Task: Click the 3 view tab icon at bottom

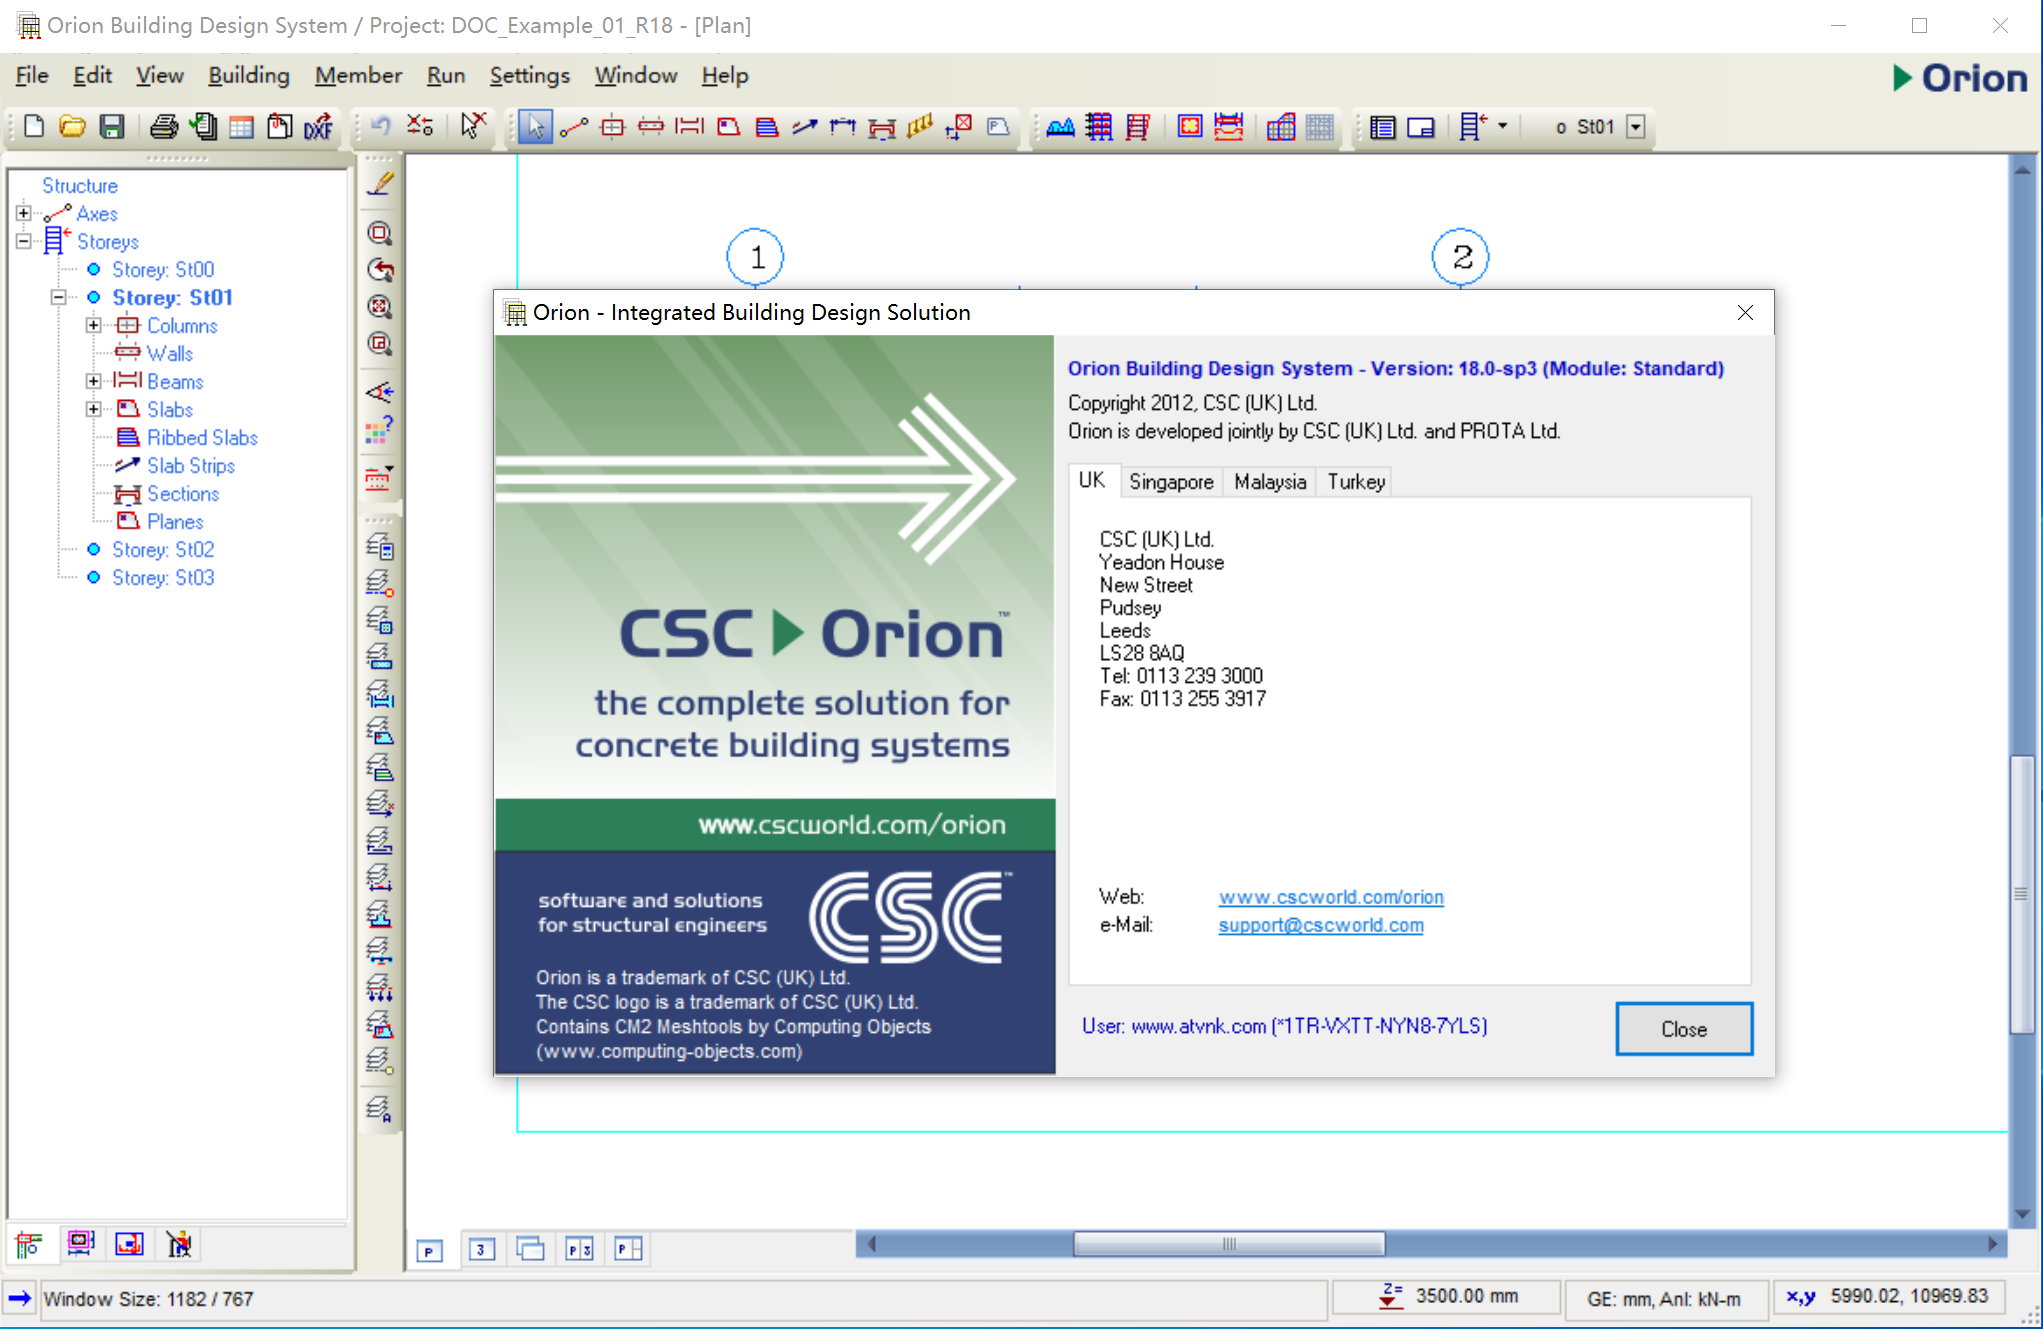Action: (481, 1249)
